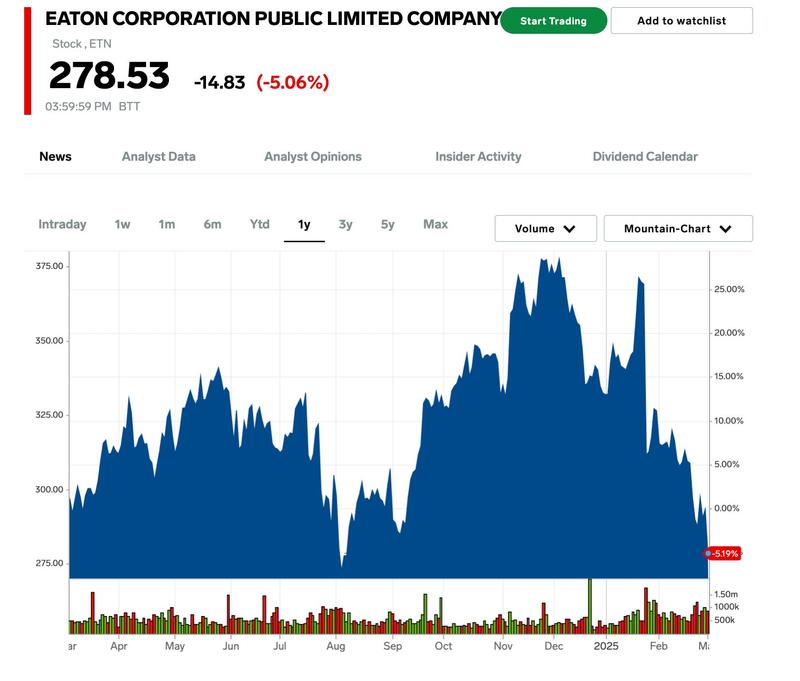
Task: Click the red -5.19% price marker
Action: 726,553
